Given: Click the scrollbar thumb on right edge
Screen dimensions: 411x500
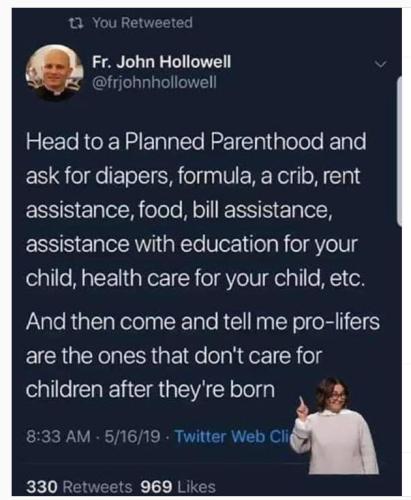Looking at the screenshot, I should (x=399, y=152).
